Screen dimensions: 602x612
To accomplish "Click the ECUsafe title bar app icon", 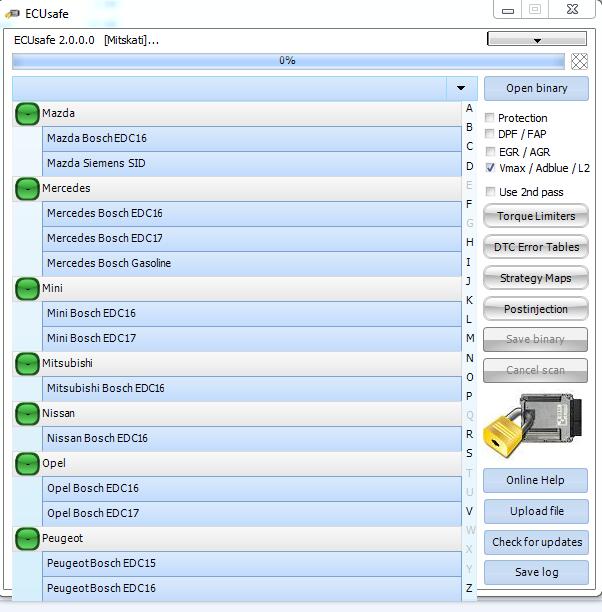I will [12, 14].
